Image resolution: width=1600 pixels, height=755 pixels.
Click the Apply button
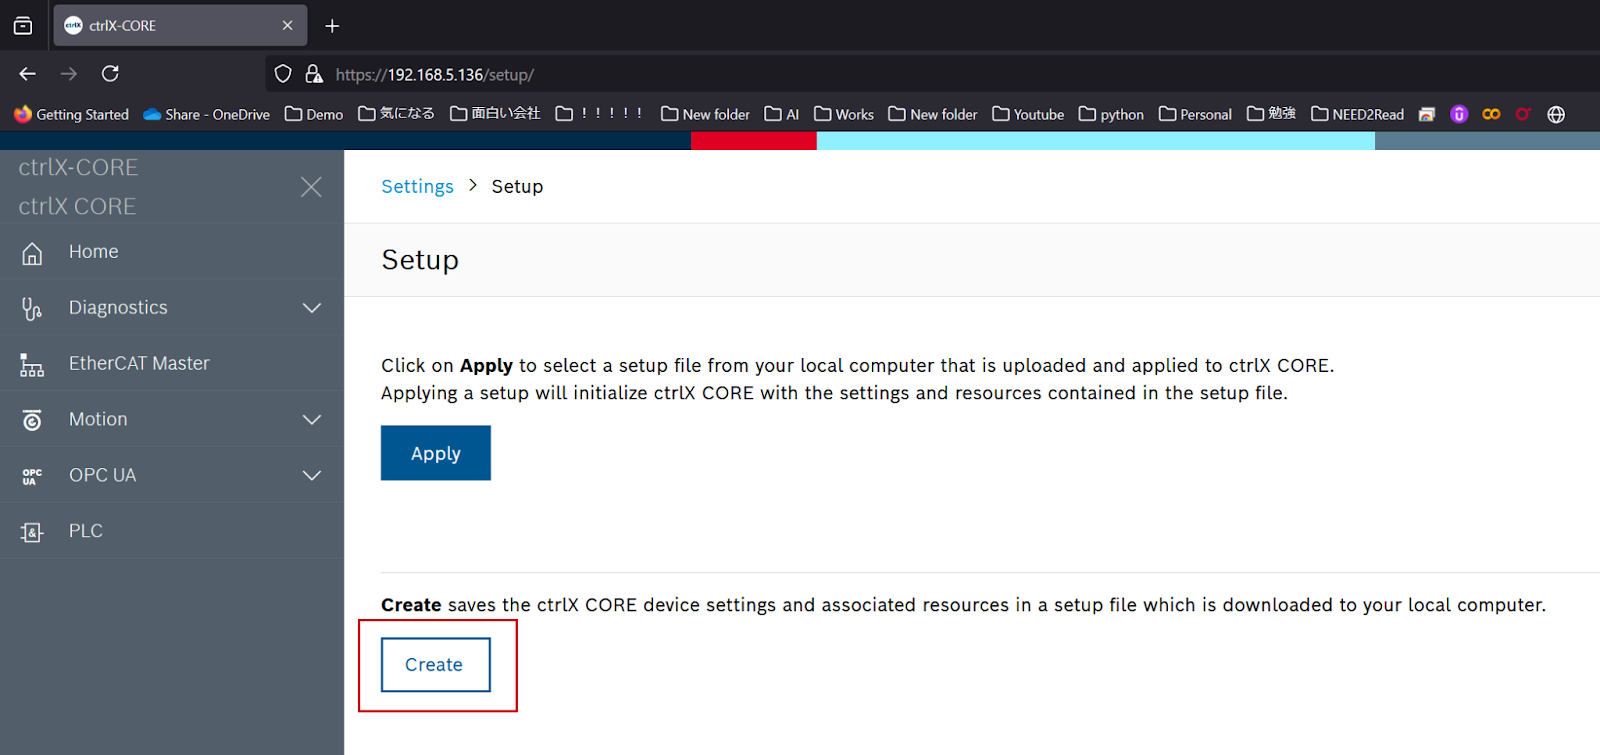[436, 453]
